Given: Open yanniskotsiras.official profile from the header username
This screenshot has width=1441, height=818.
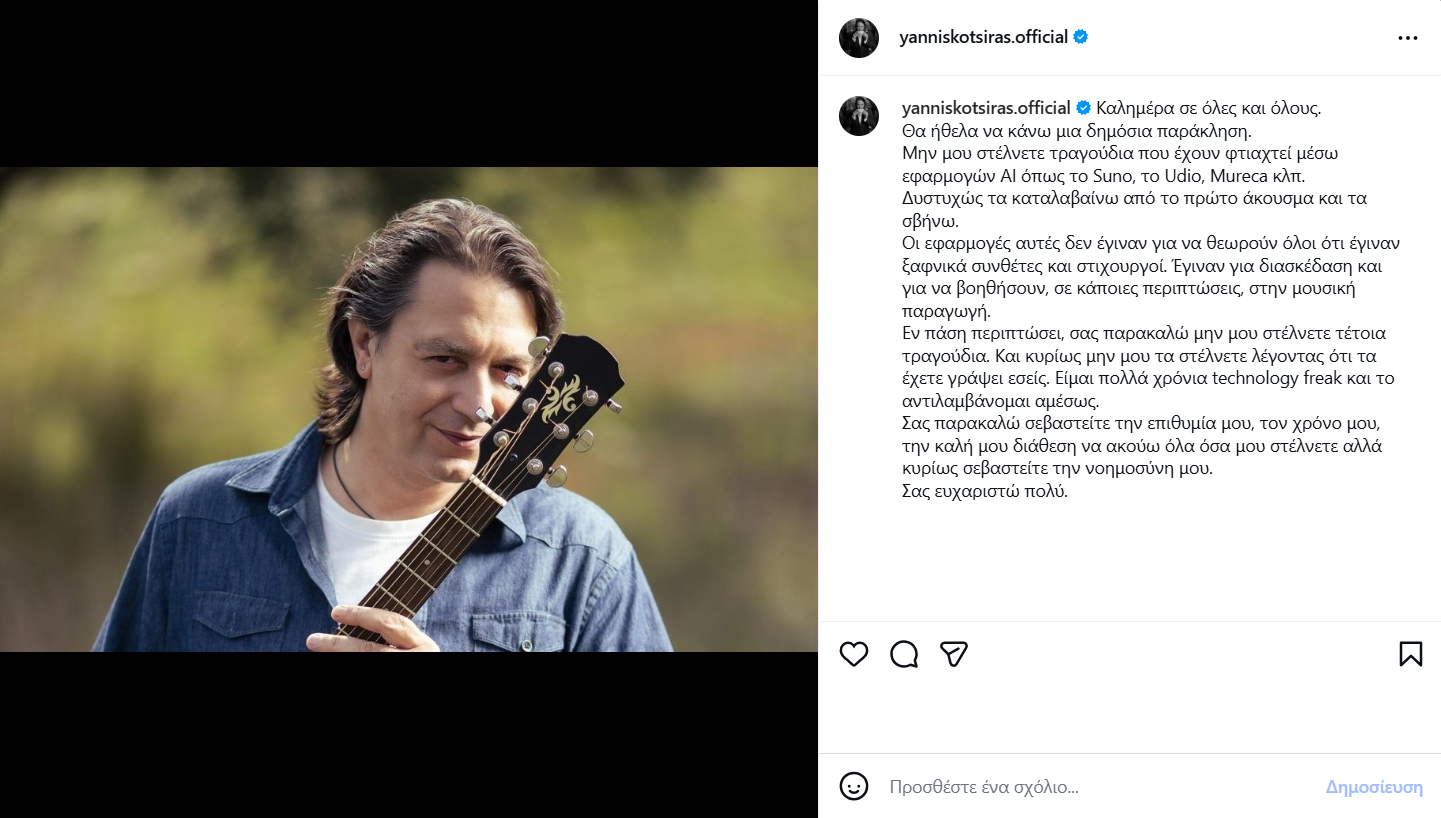Looking at the screenshot, I should coord(984,38).
